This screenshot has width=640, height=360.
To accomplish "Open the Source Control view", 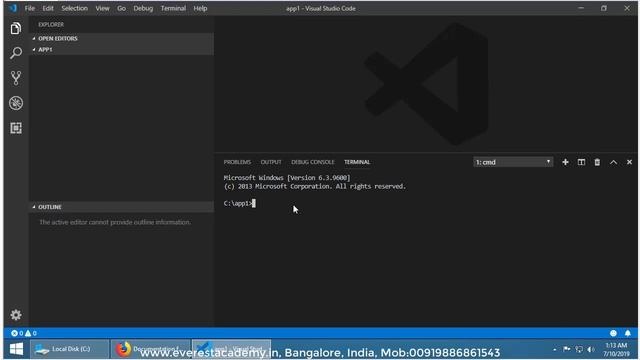I will 16,78.
